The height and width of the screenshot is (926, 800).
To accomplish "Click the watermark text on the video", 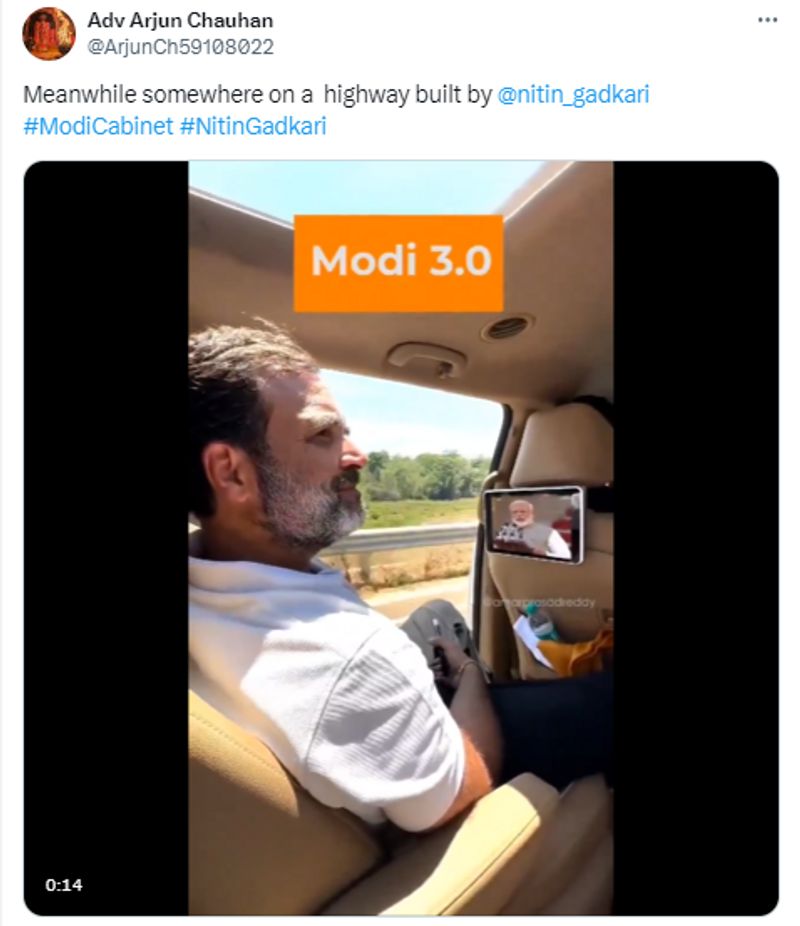I will (x=538, y=603).
